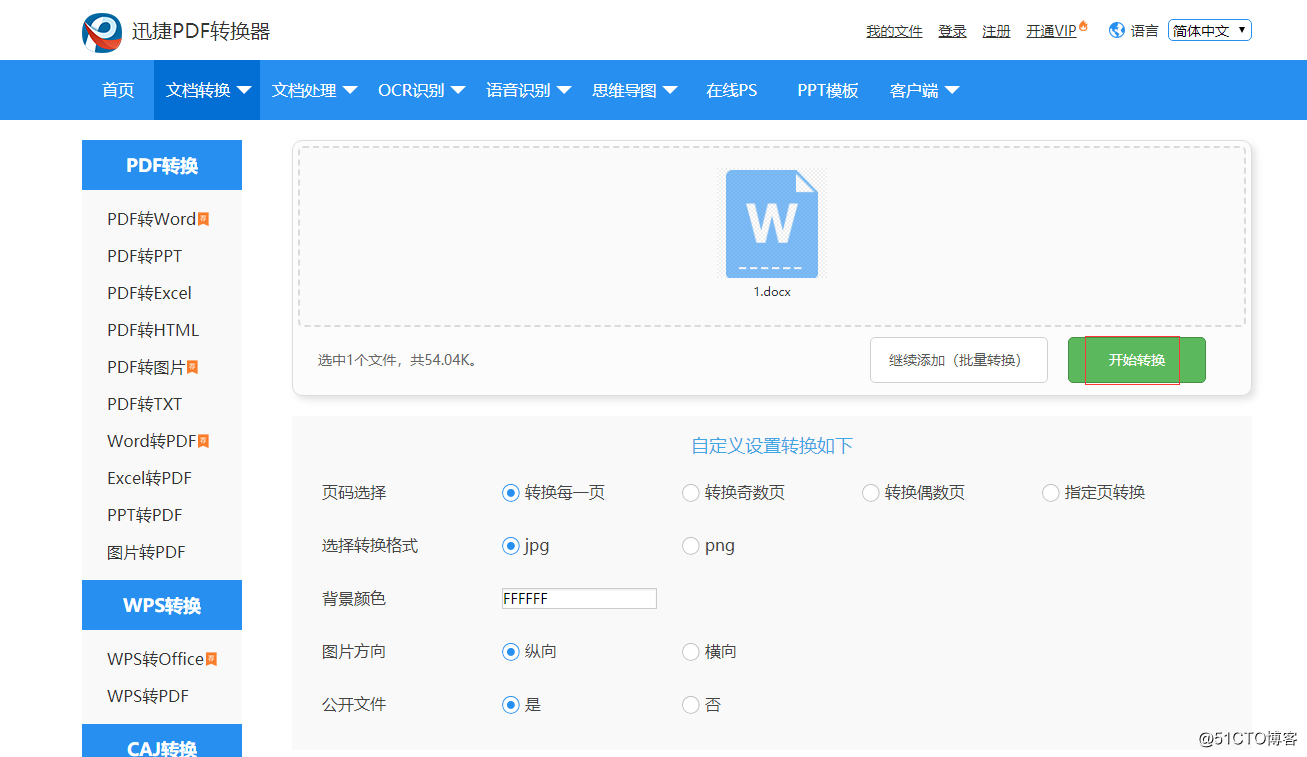Image resolution: width=1307 pixels, height=757 pixels.
Task: Open Excel转PDF in sidebar
Action: pyautogui.click(x=149, y=478)
